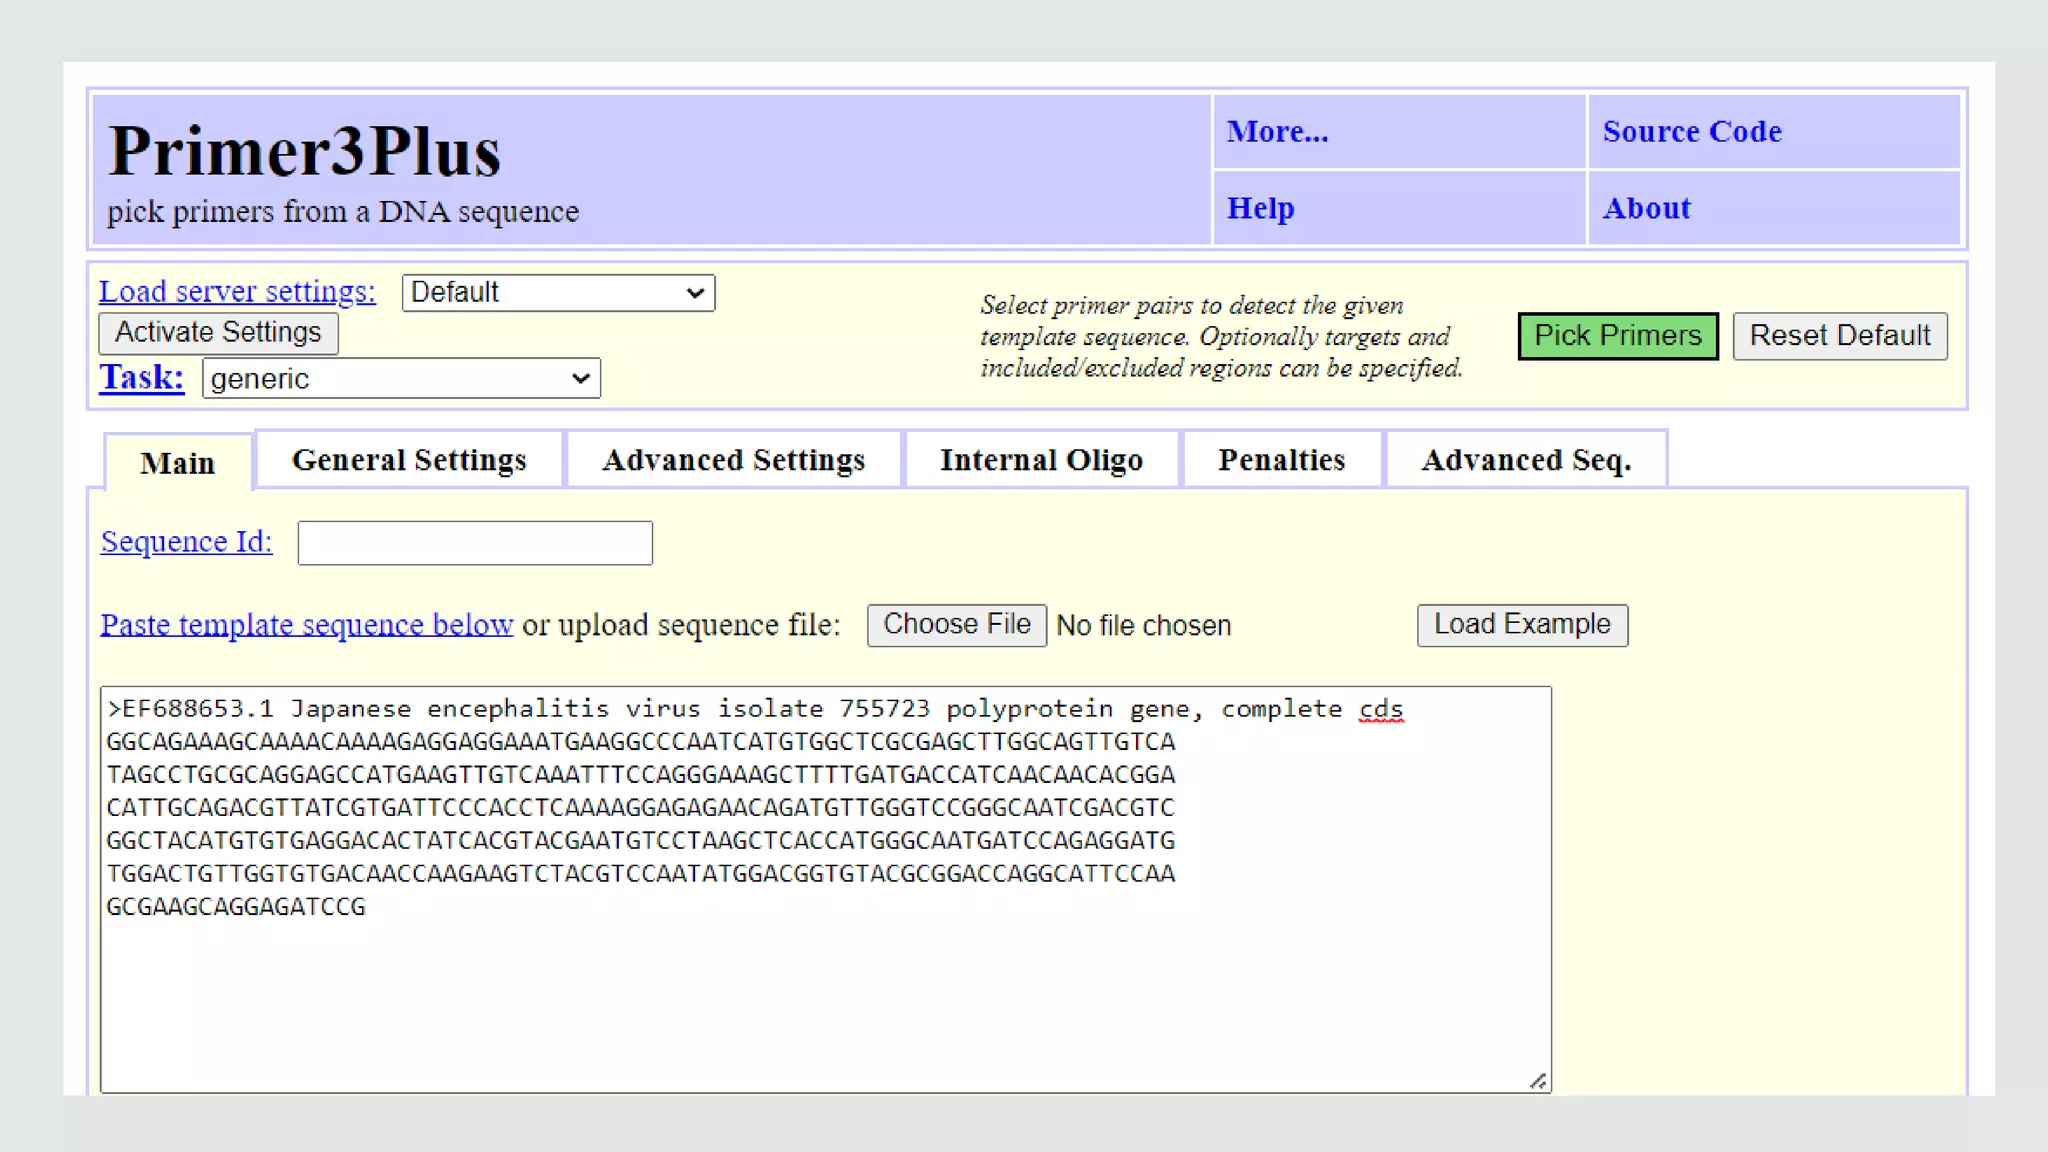
Task: Click inside the Sequence Id field
Action: 475,543
